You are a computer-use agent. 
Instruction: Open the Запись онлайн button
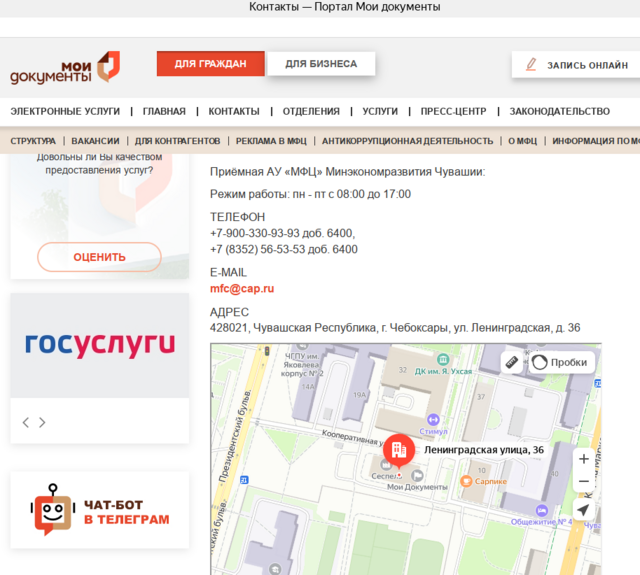[x=576, y=64]
